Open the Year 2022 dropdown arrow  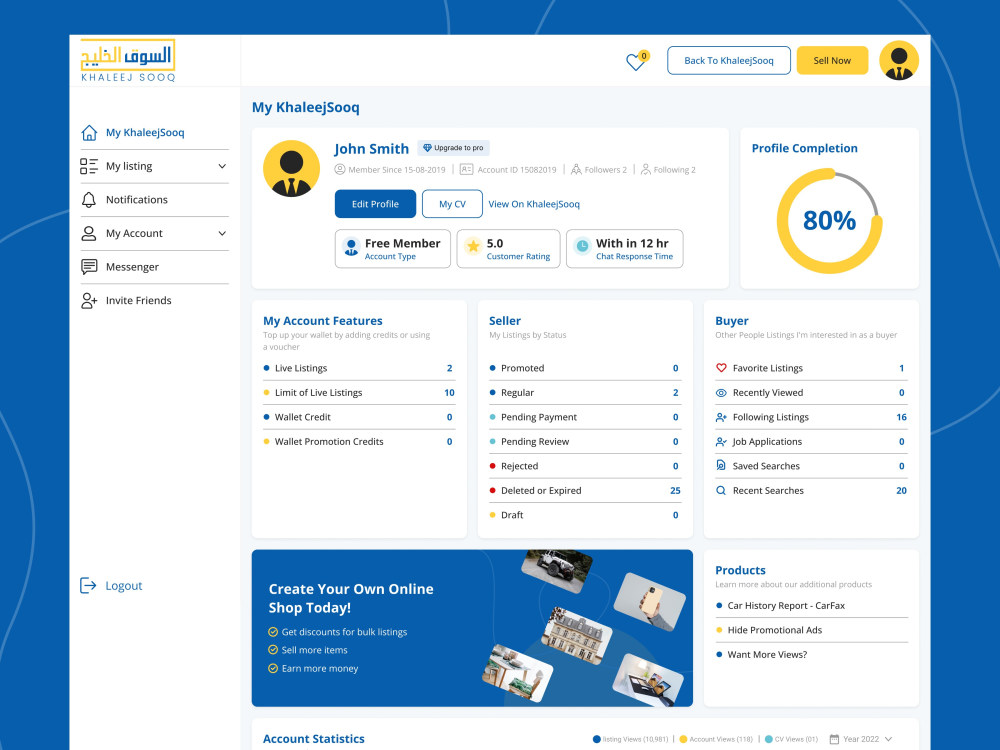coord(888,739)
